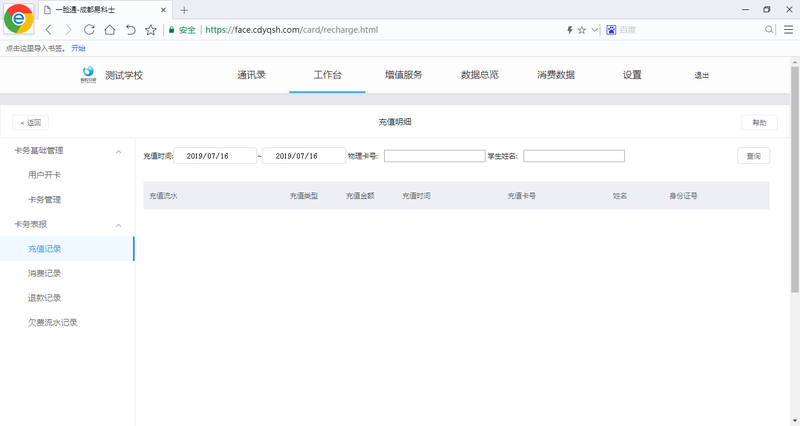Open the 数据总览 tab

point(479,75)
